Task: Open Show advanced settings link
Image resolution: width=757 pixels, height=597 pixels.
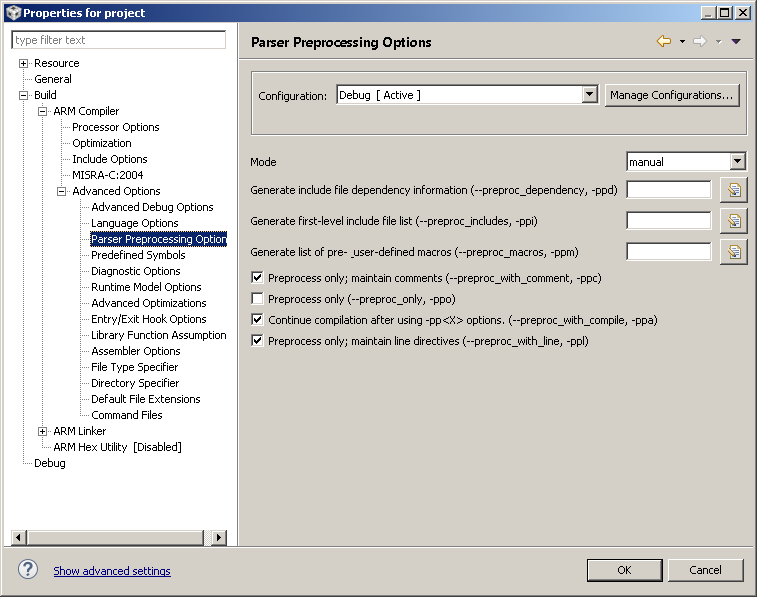Action: 112,571
